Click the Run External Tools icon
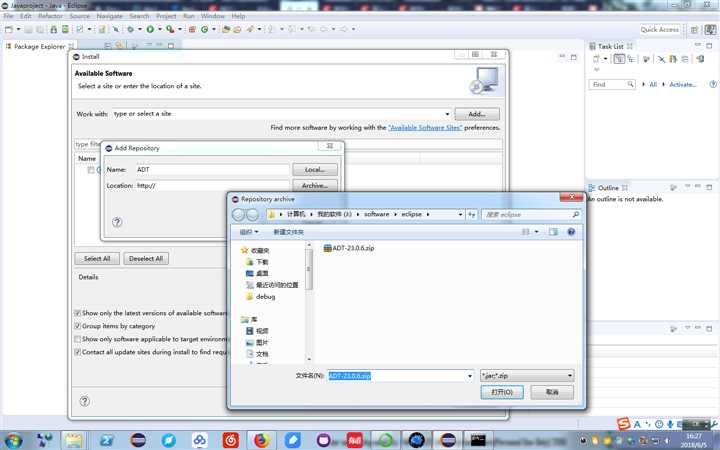Screen dimensions: 720x450 click(170, 29)
